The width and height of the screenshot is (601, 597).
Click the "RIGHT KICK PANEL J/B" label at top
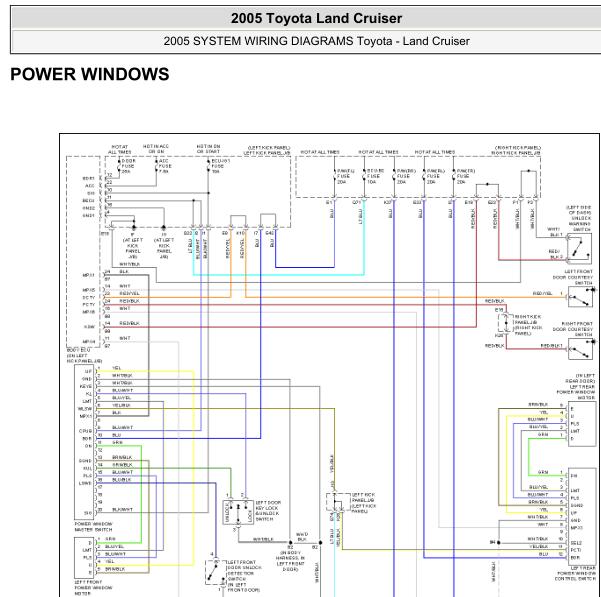click(516, 151)
